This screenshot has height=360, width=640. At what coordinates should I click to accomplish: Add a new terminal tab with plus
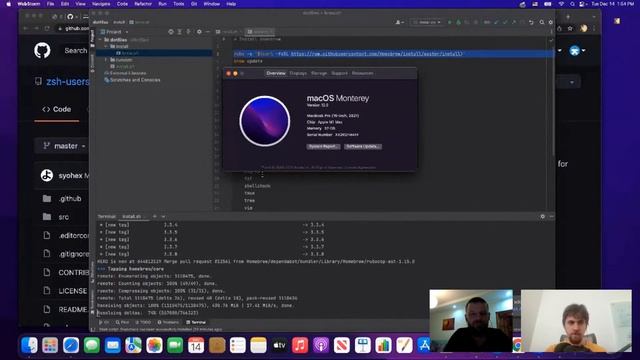point(155,216)
